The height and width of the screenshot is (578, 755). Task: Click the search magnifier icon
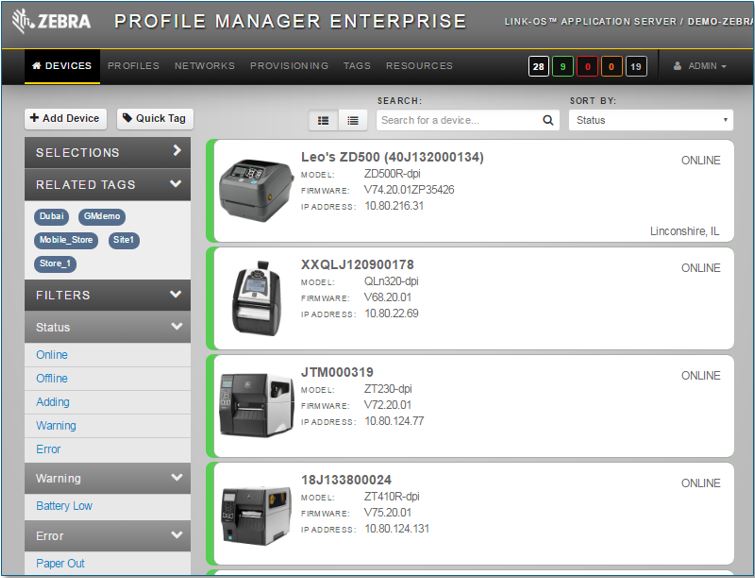(548, 120)
